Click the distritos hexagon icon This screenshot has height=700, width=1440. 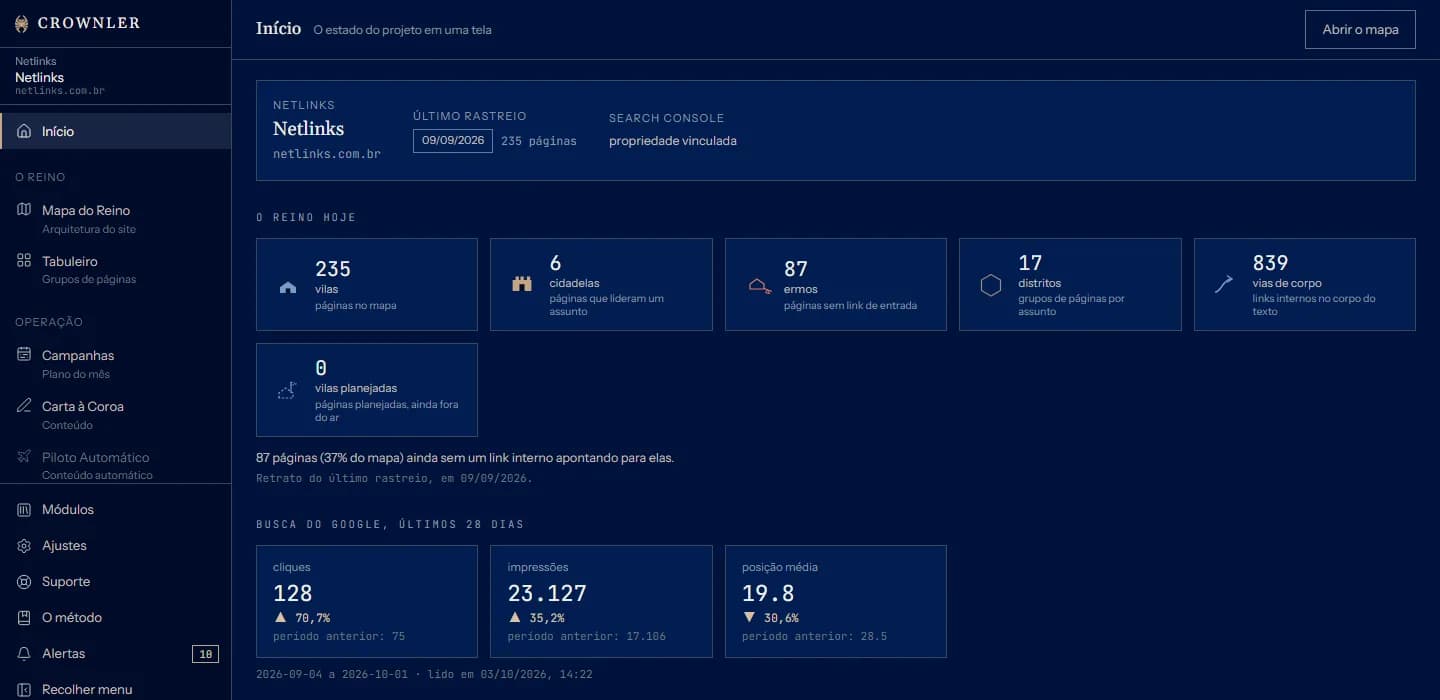point(991,285)
